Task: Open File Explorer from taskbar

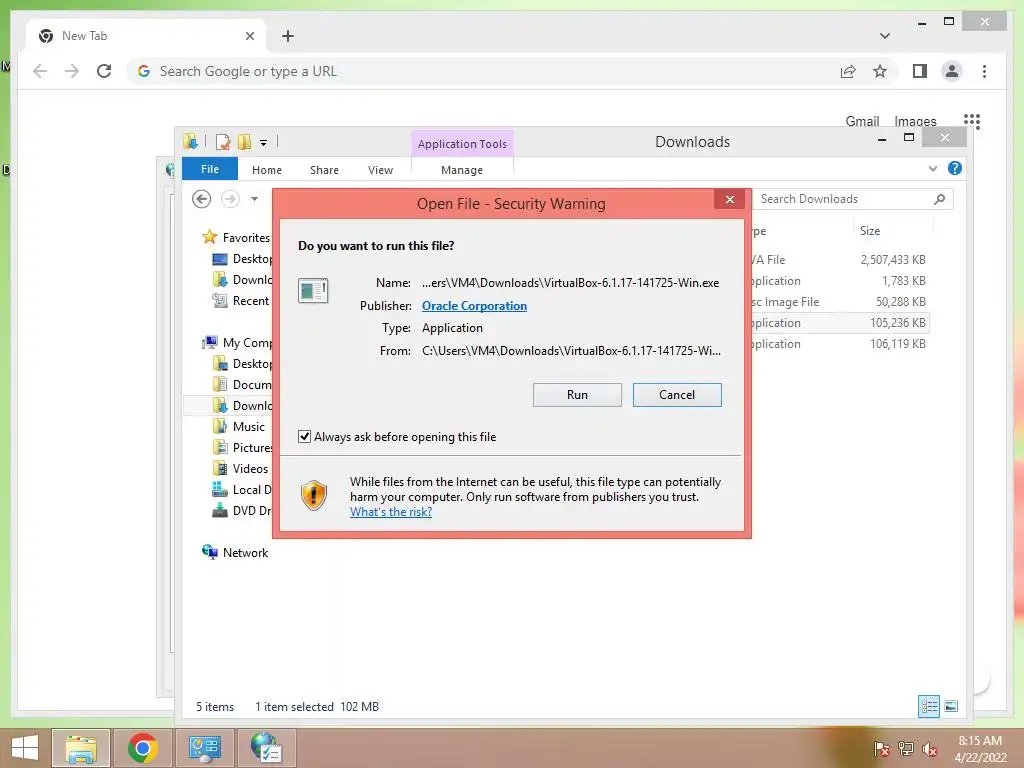Action: coord(80,748)
